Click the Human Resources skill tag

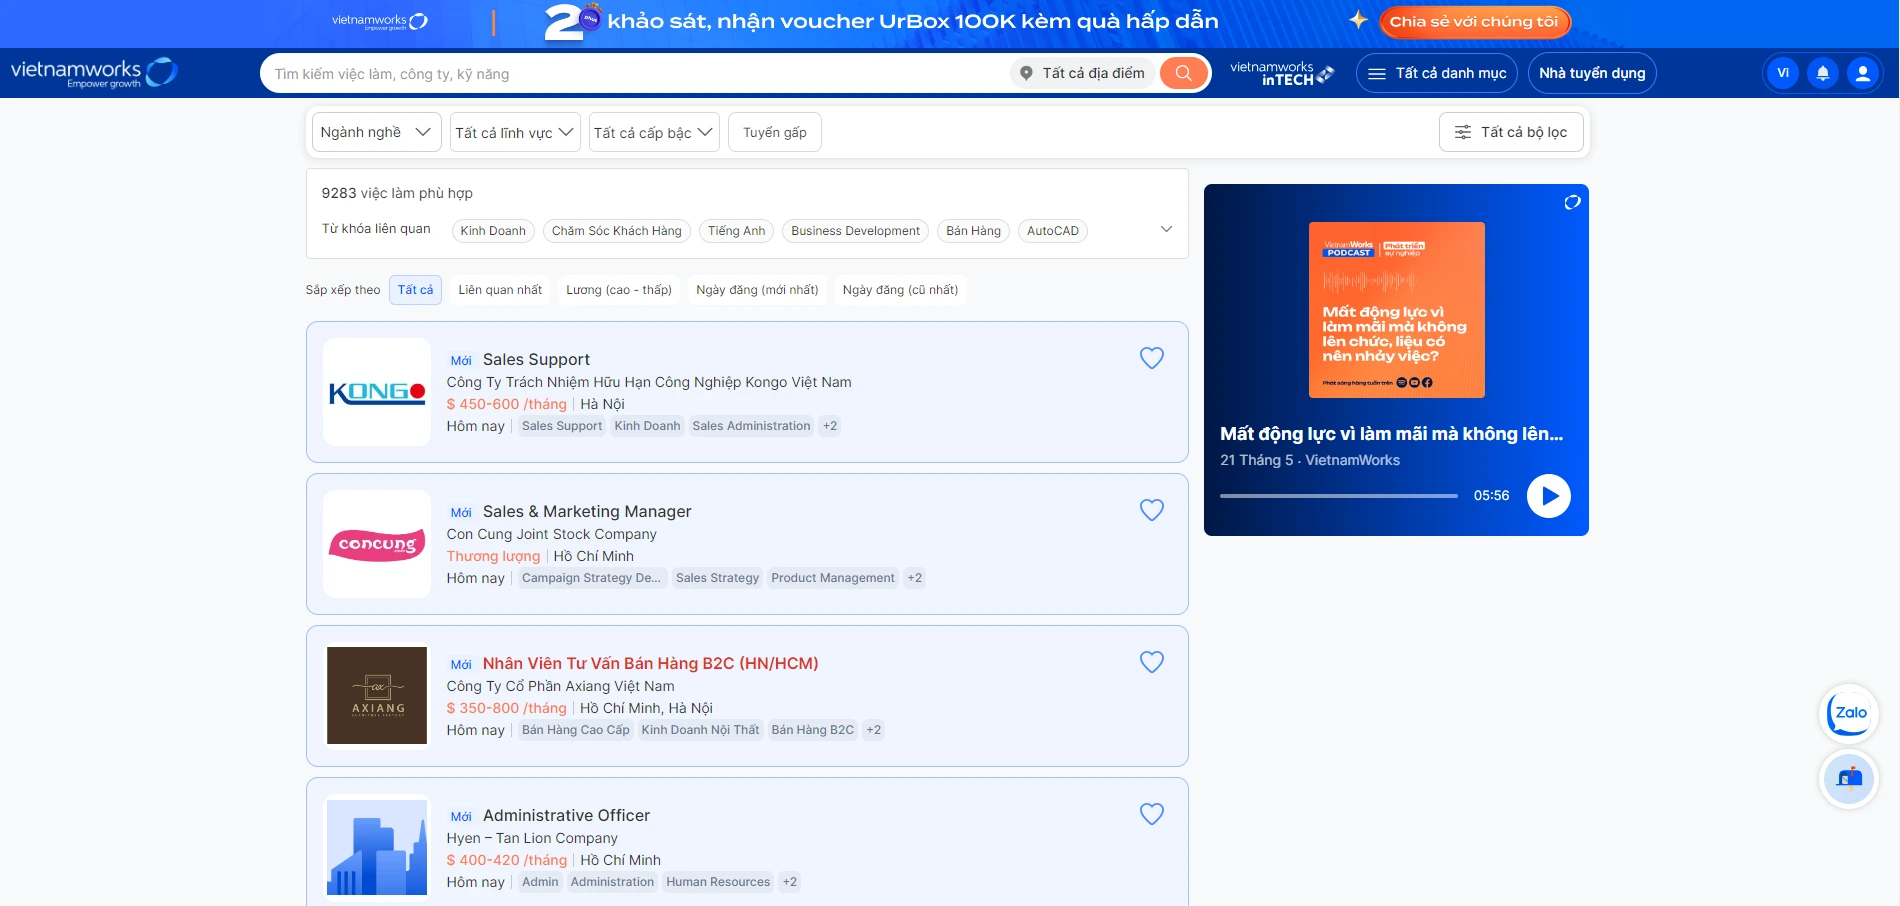718,882
